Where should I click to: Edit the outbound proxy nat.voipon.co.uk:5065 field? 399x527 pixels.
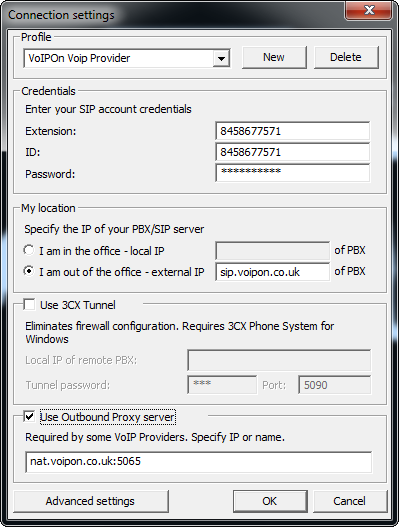[x=198, y=462]
